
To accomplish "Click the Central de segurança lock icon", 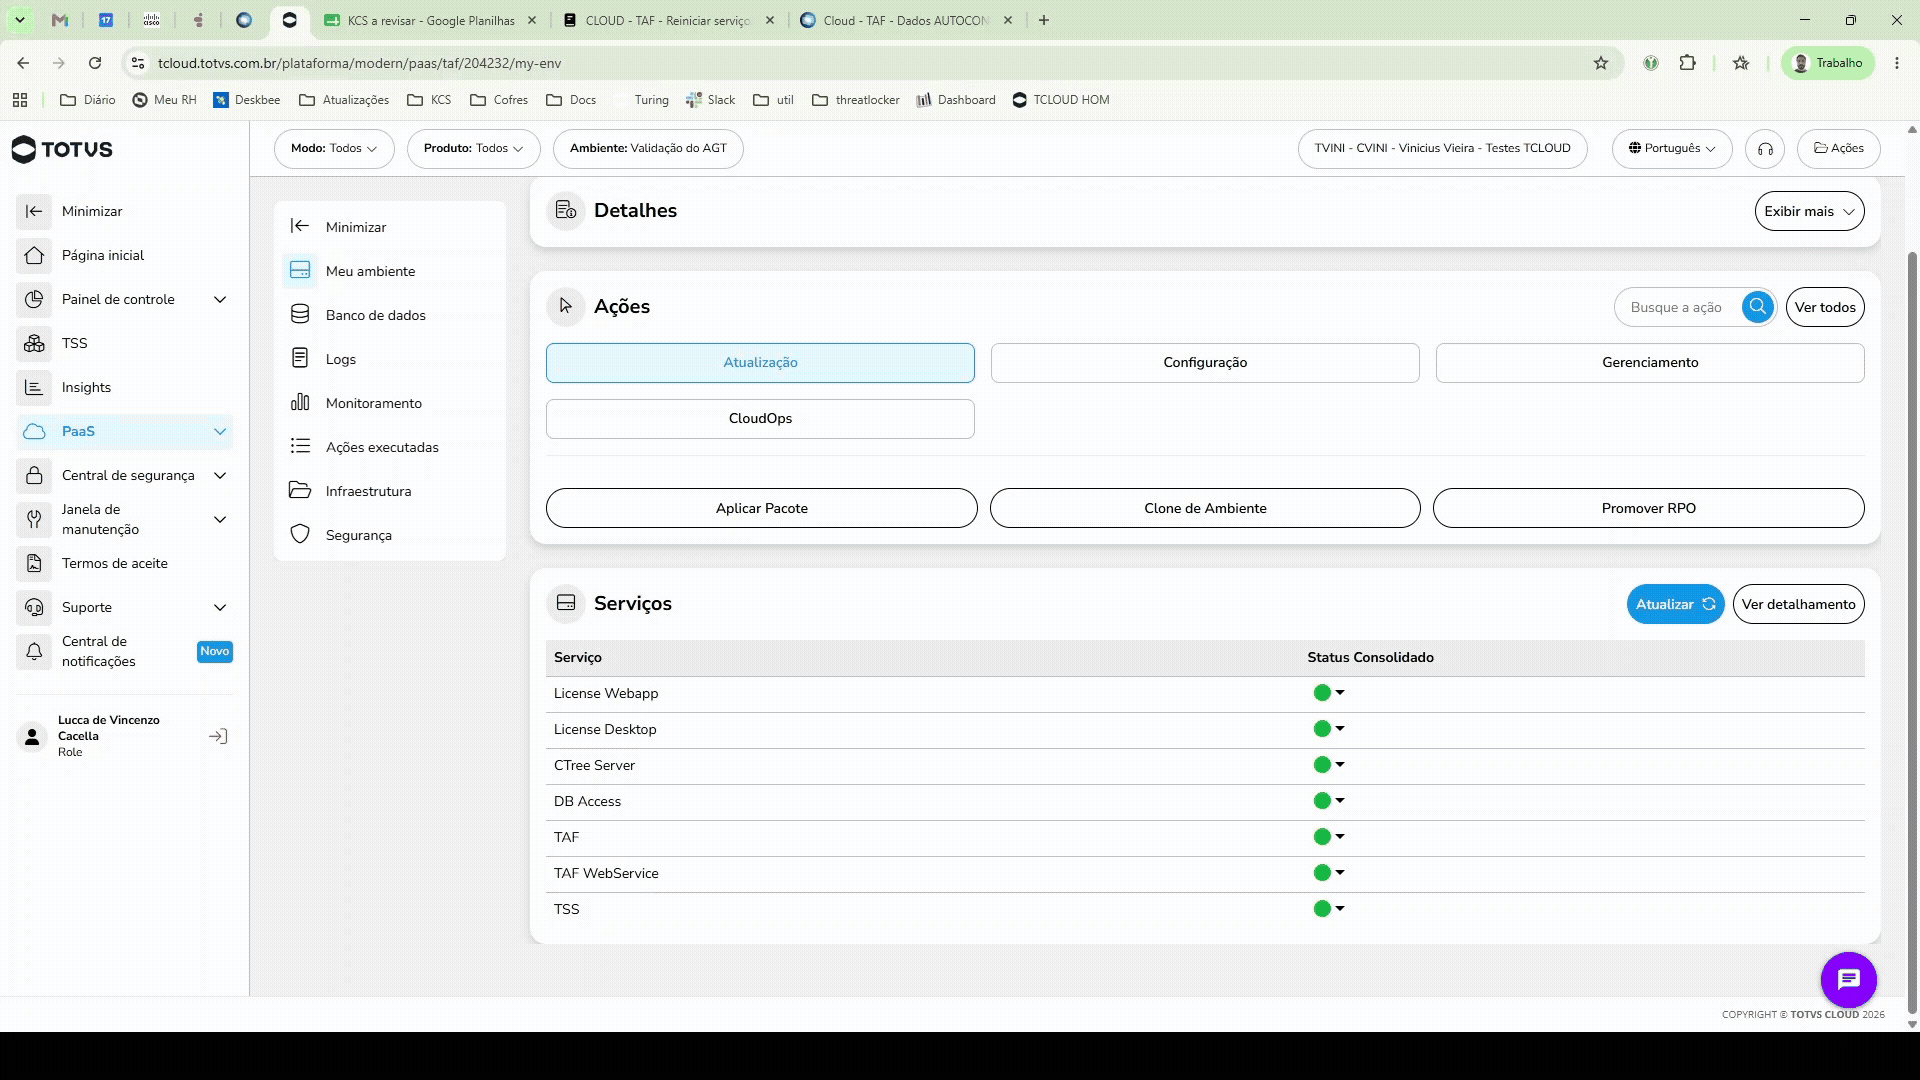I will tap(34, 475).
